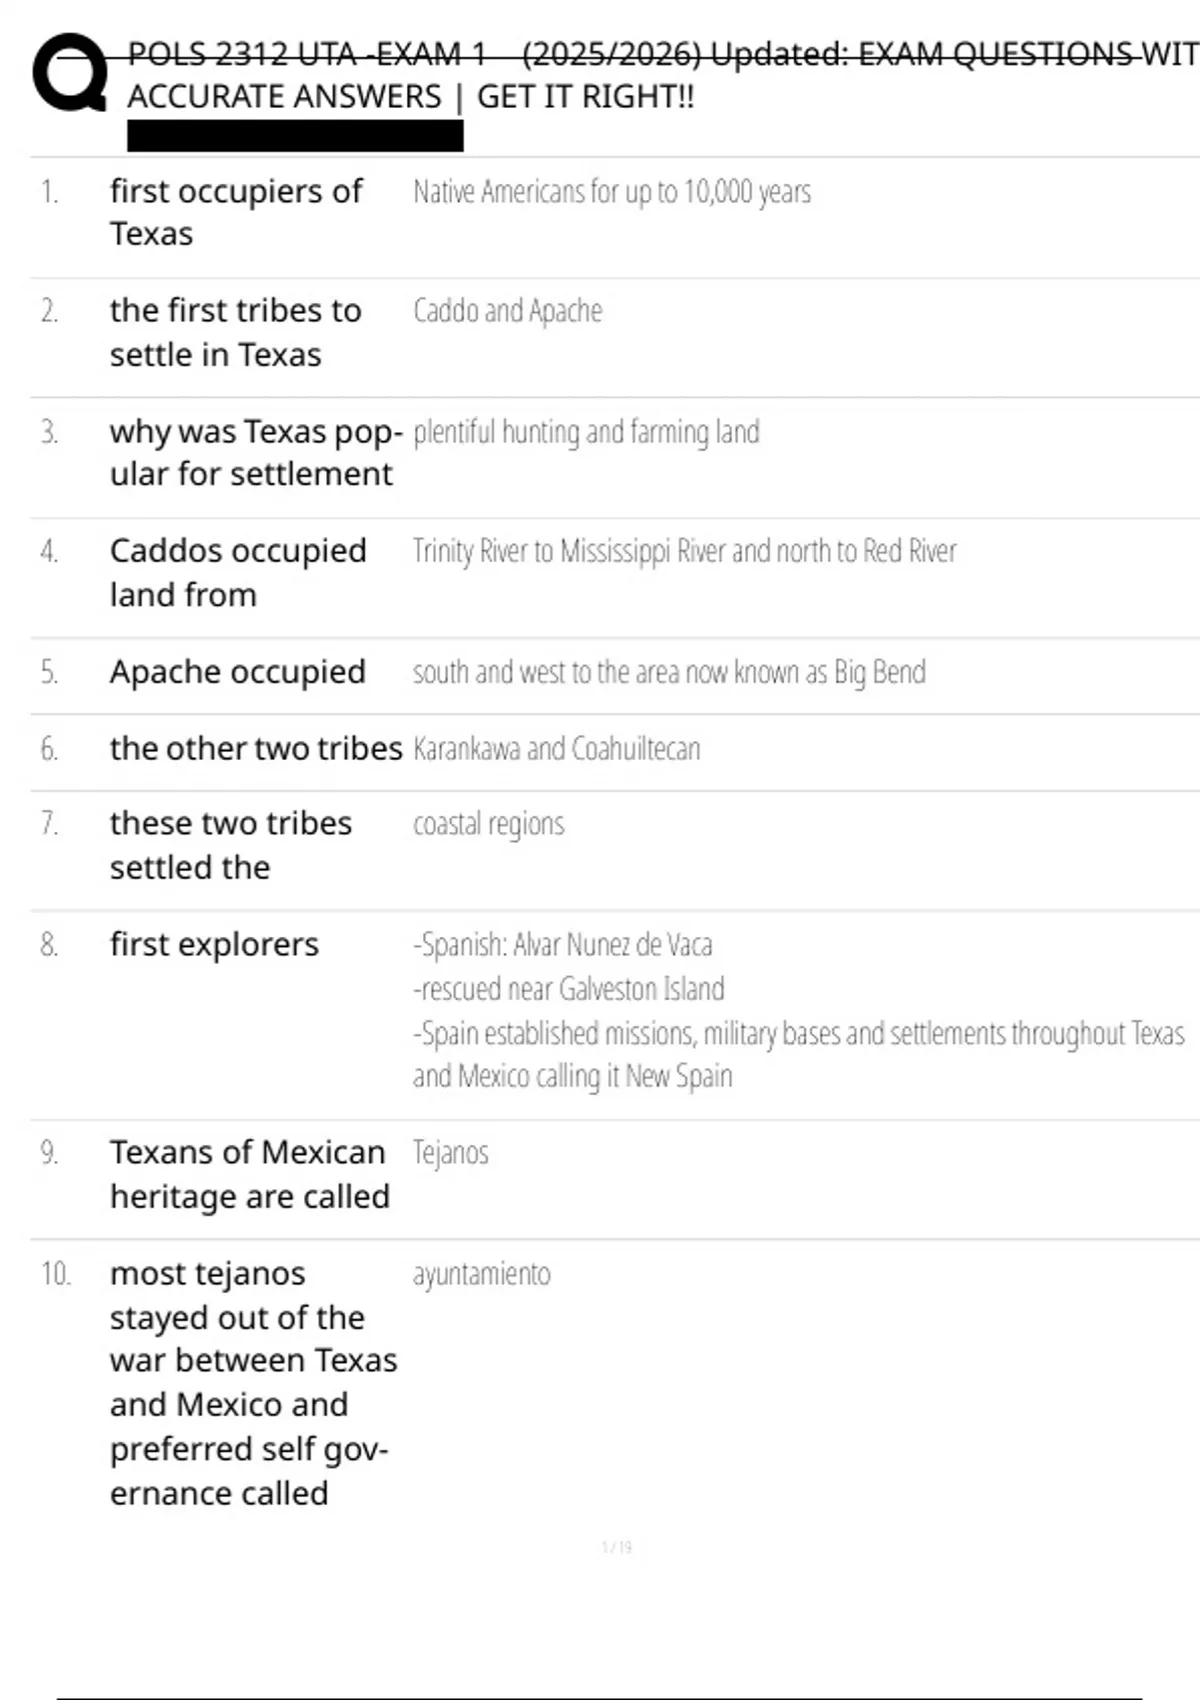Select the term 'why was Texas popular for settlement'

(255, 452)
